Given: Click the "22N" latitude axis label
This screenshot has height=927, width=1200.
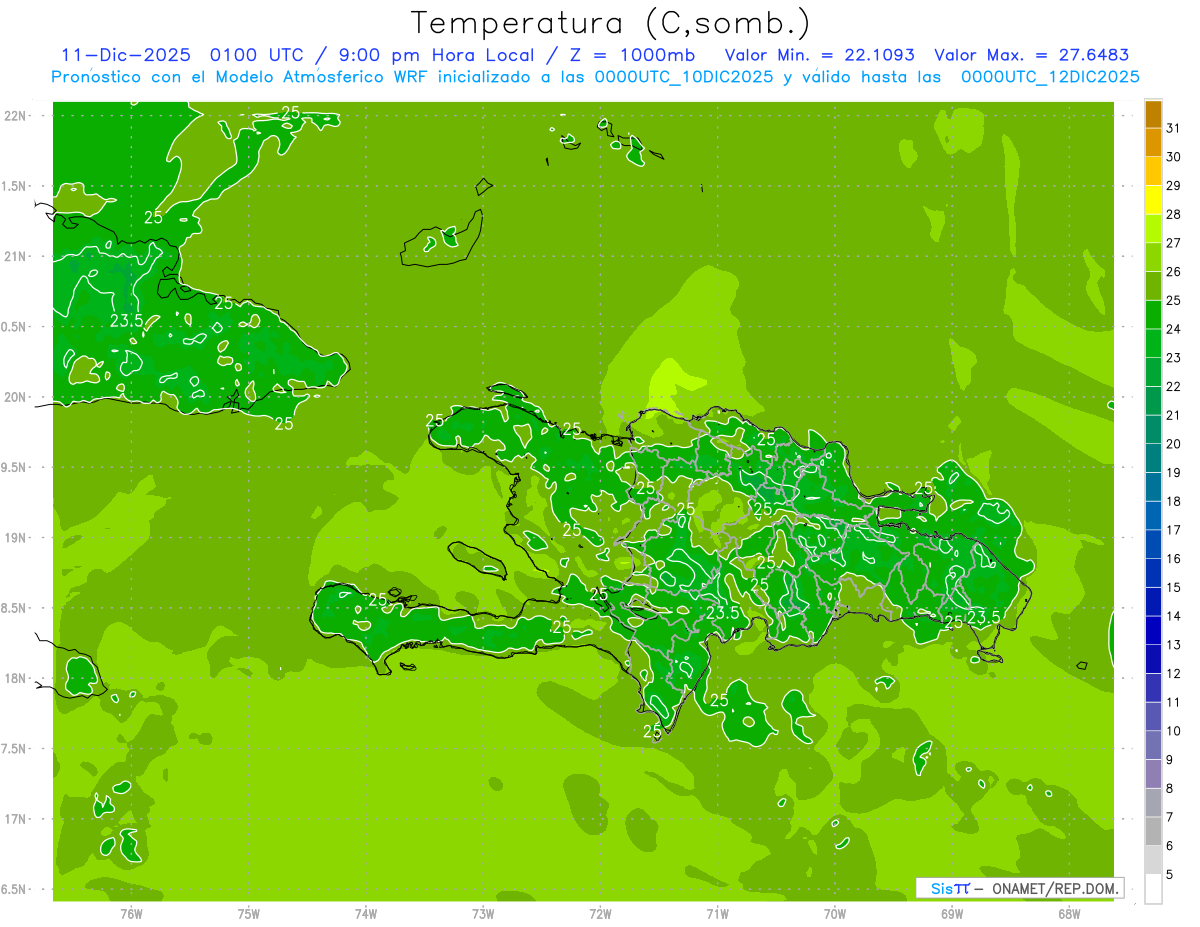Looking at the screenshot, I should (16, 116).
